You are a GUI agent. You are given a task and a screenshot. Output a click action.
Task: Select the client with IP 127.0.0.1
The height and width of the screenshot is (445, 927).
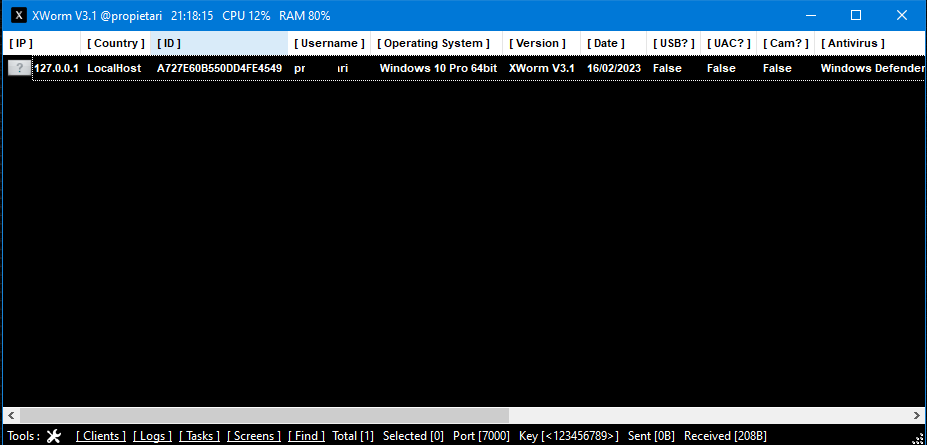pos(57,69)
